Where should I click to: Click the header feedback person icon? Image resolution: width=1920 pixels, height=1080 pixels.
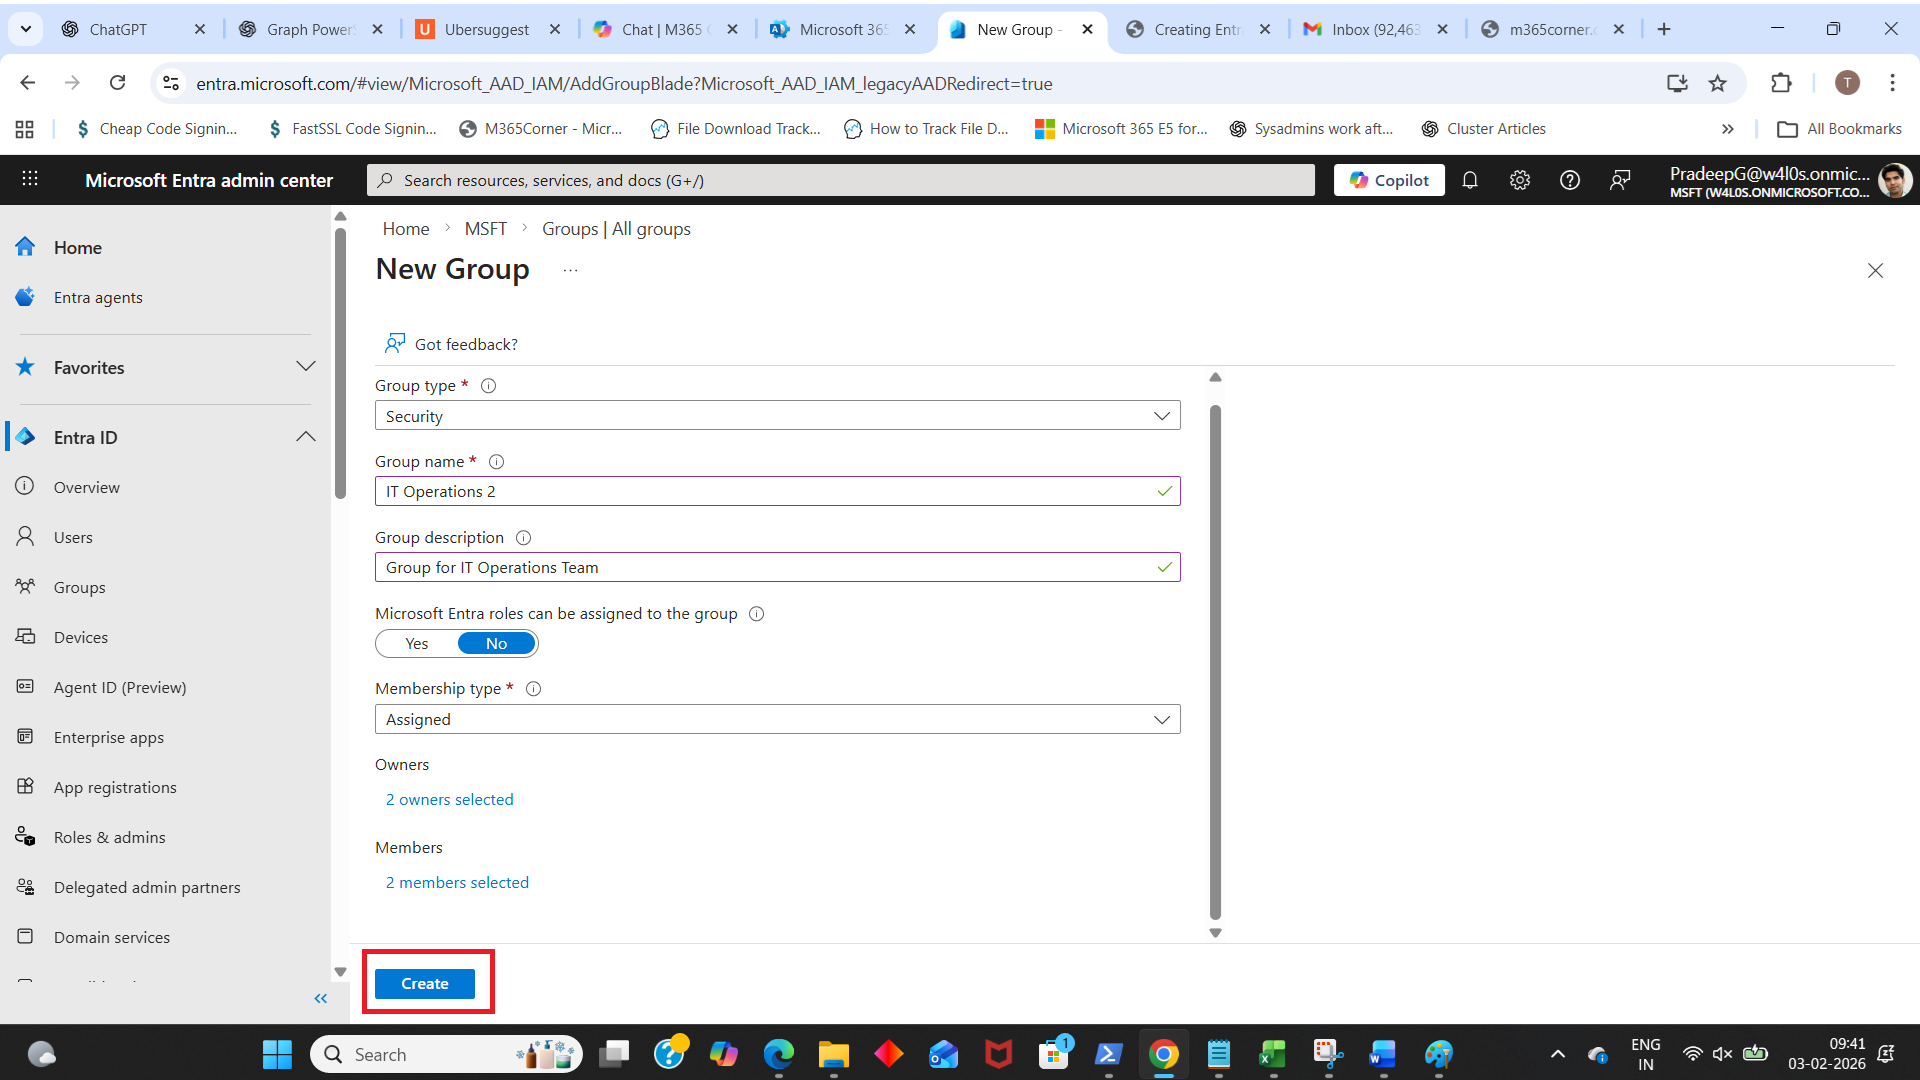click(x=1620, y=180)
